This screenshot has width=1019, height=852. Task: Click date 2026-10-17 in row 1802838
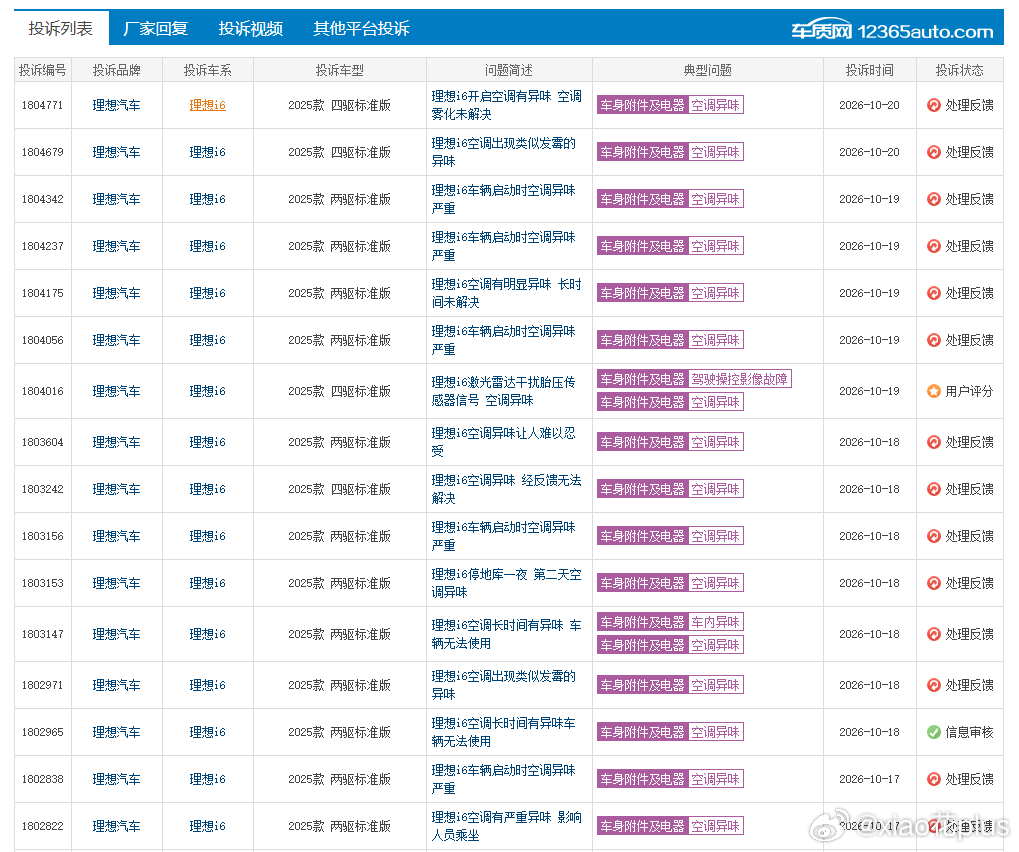coord(870,779)
